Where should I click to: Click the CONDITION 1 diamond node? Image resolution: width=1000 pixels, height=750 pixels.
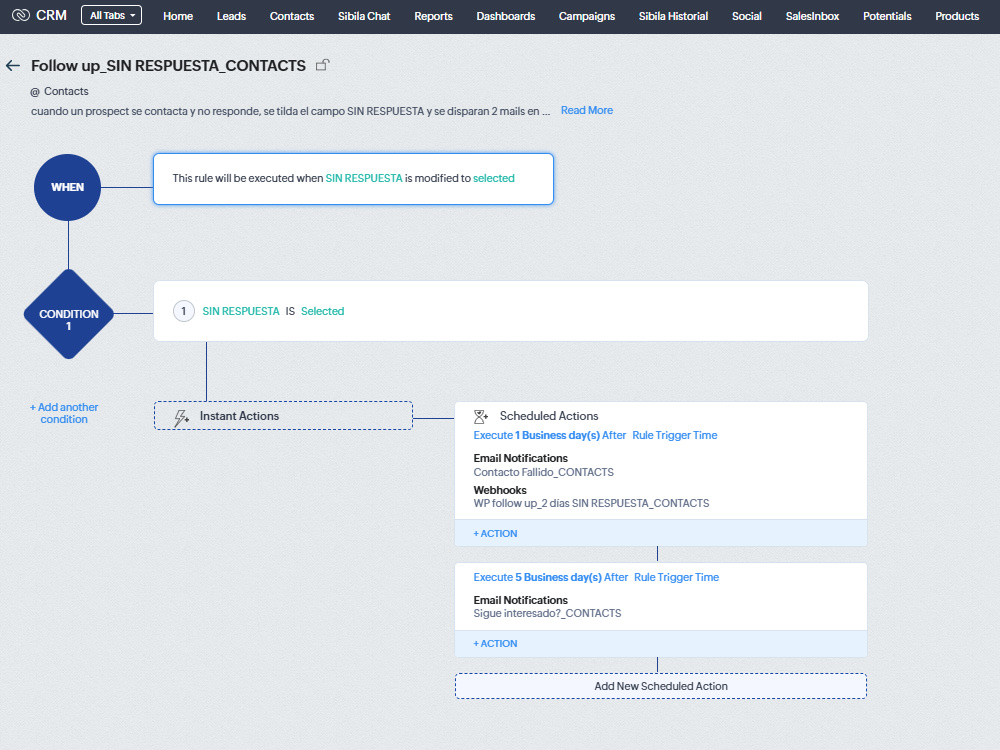69,314
